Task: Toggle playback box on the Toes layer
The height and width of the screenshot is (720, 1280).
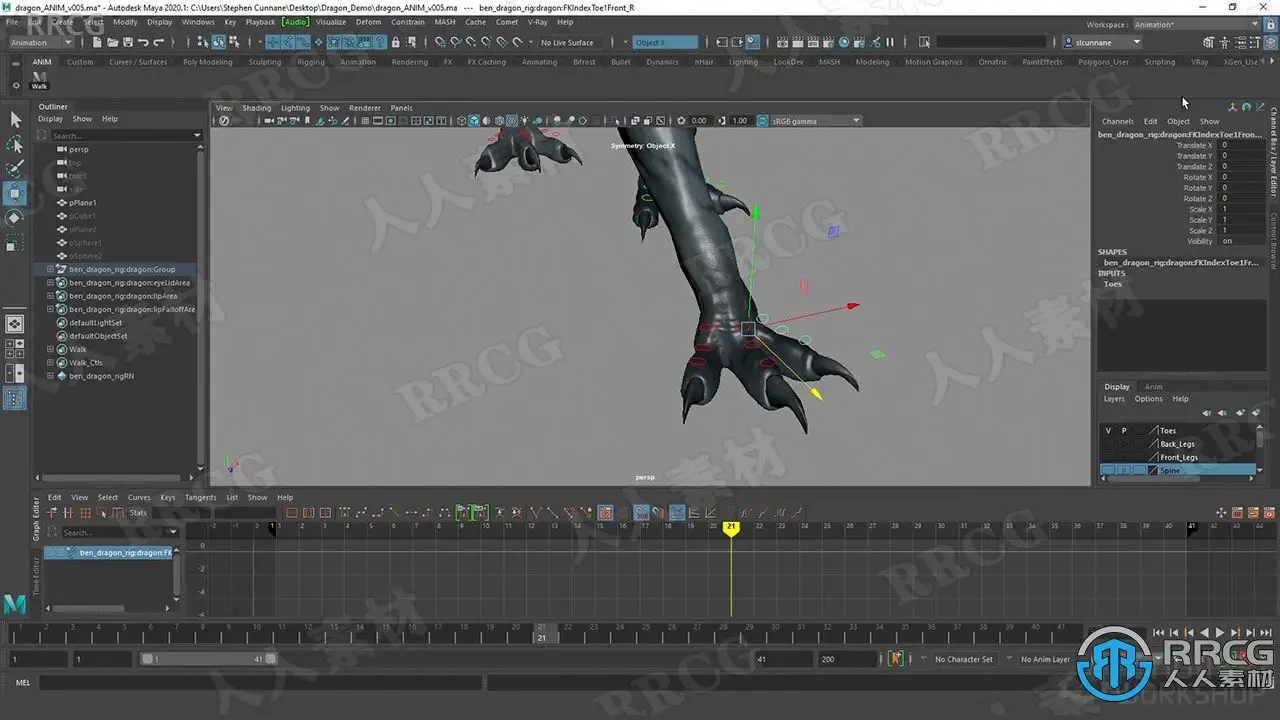Action: 1123,431
